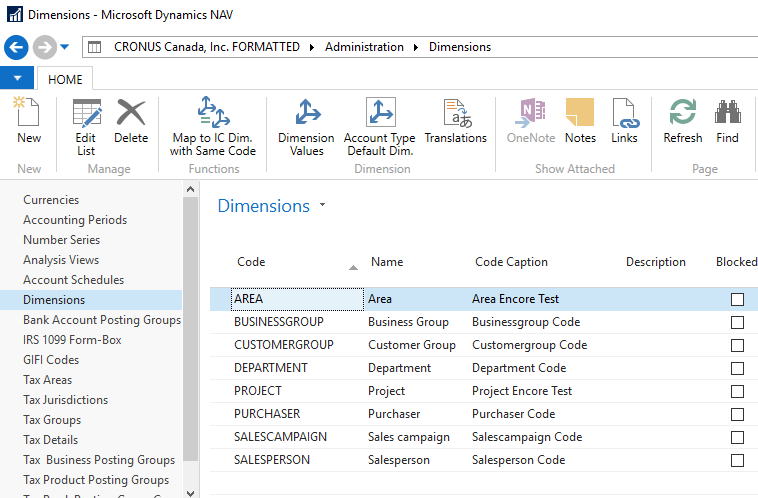This screenshot has height=498, width=758.
Task: Run Map to IC Dim. with Same Code
Action: [x=213, y=127]
